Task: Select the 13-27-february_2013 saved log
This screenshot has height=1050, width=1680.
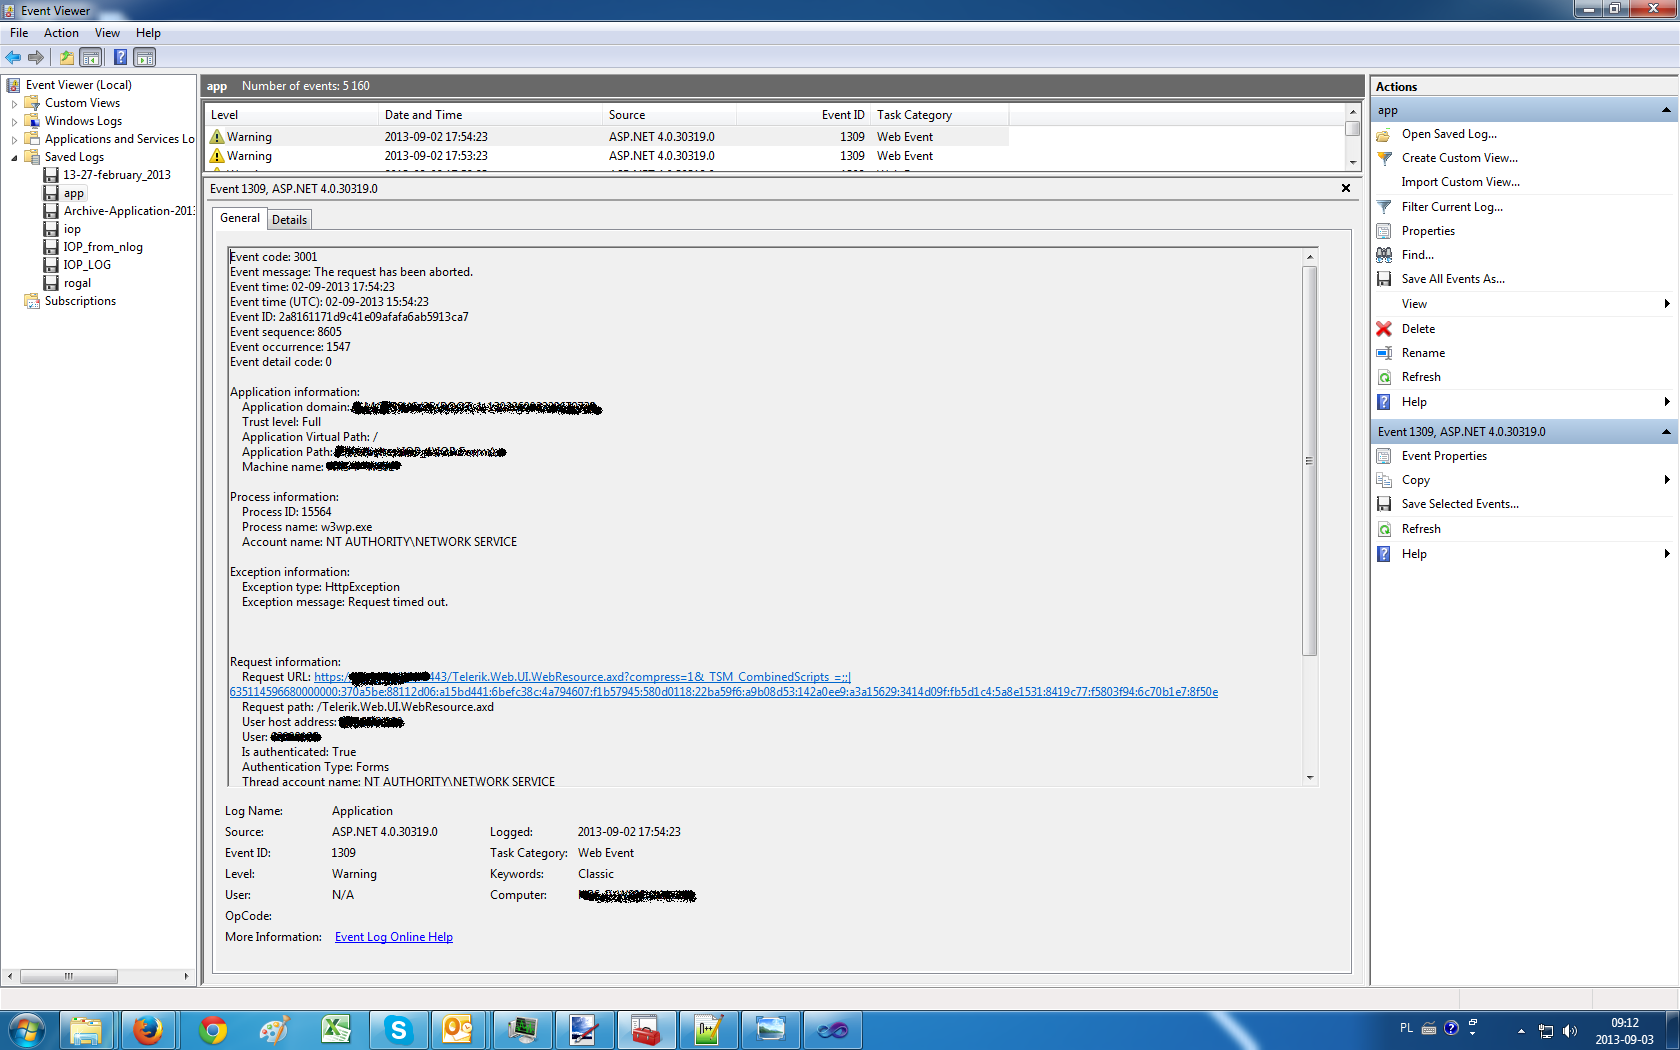Action: tap(117, 175)
